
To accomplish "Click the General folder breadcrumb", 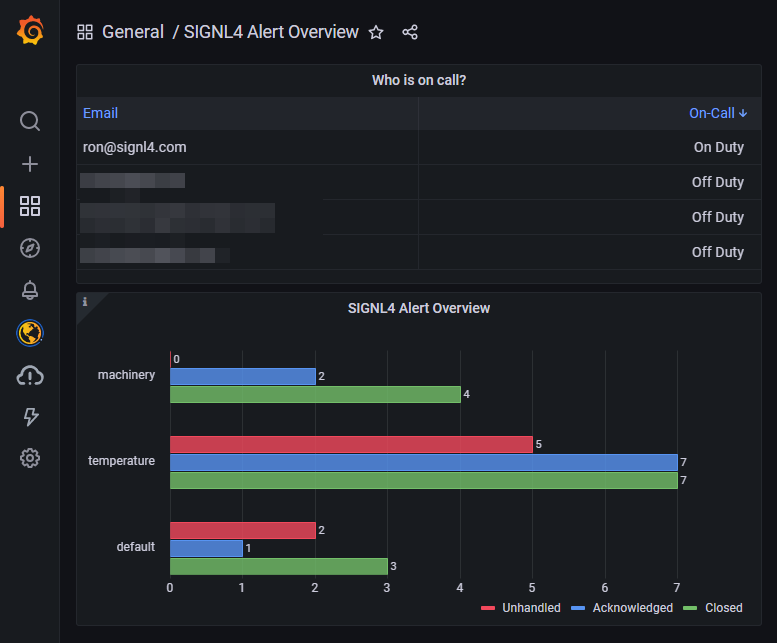I will coord(133,32).
